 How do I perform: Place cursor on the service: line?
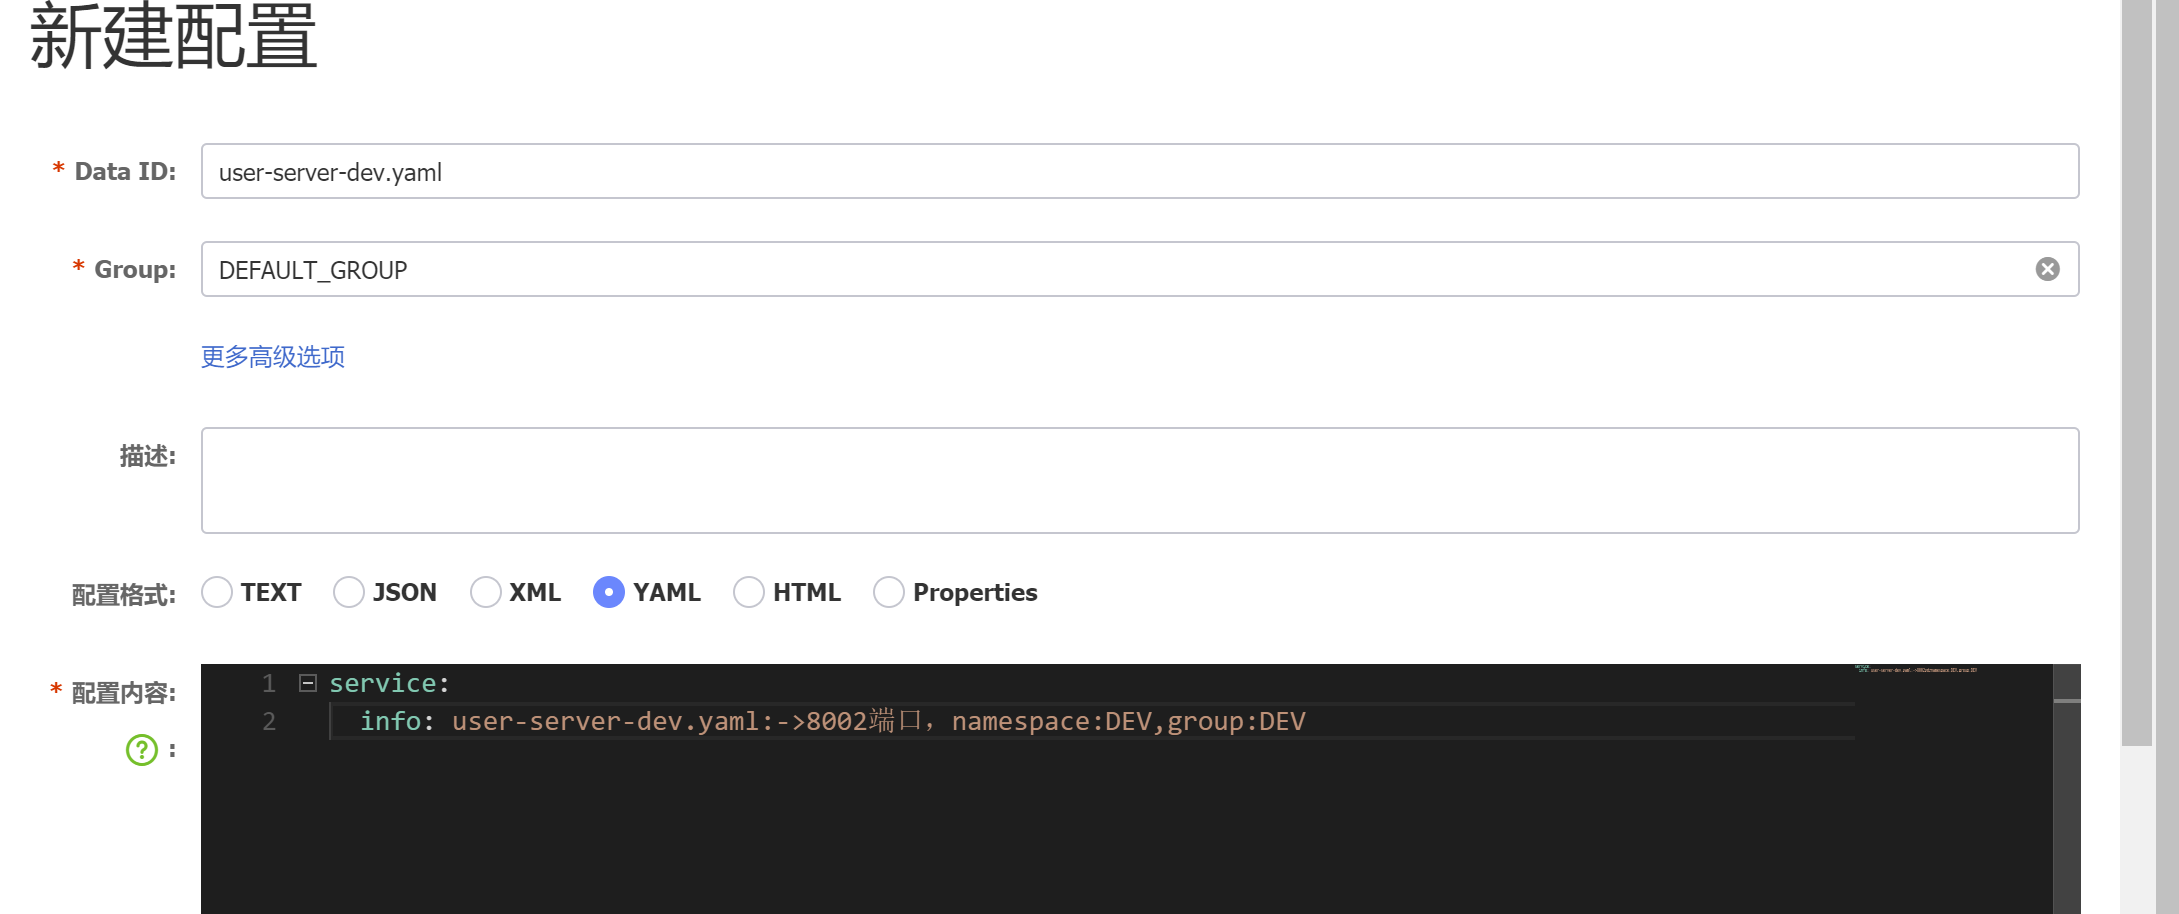[390, 683]
